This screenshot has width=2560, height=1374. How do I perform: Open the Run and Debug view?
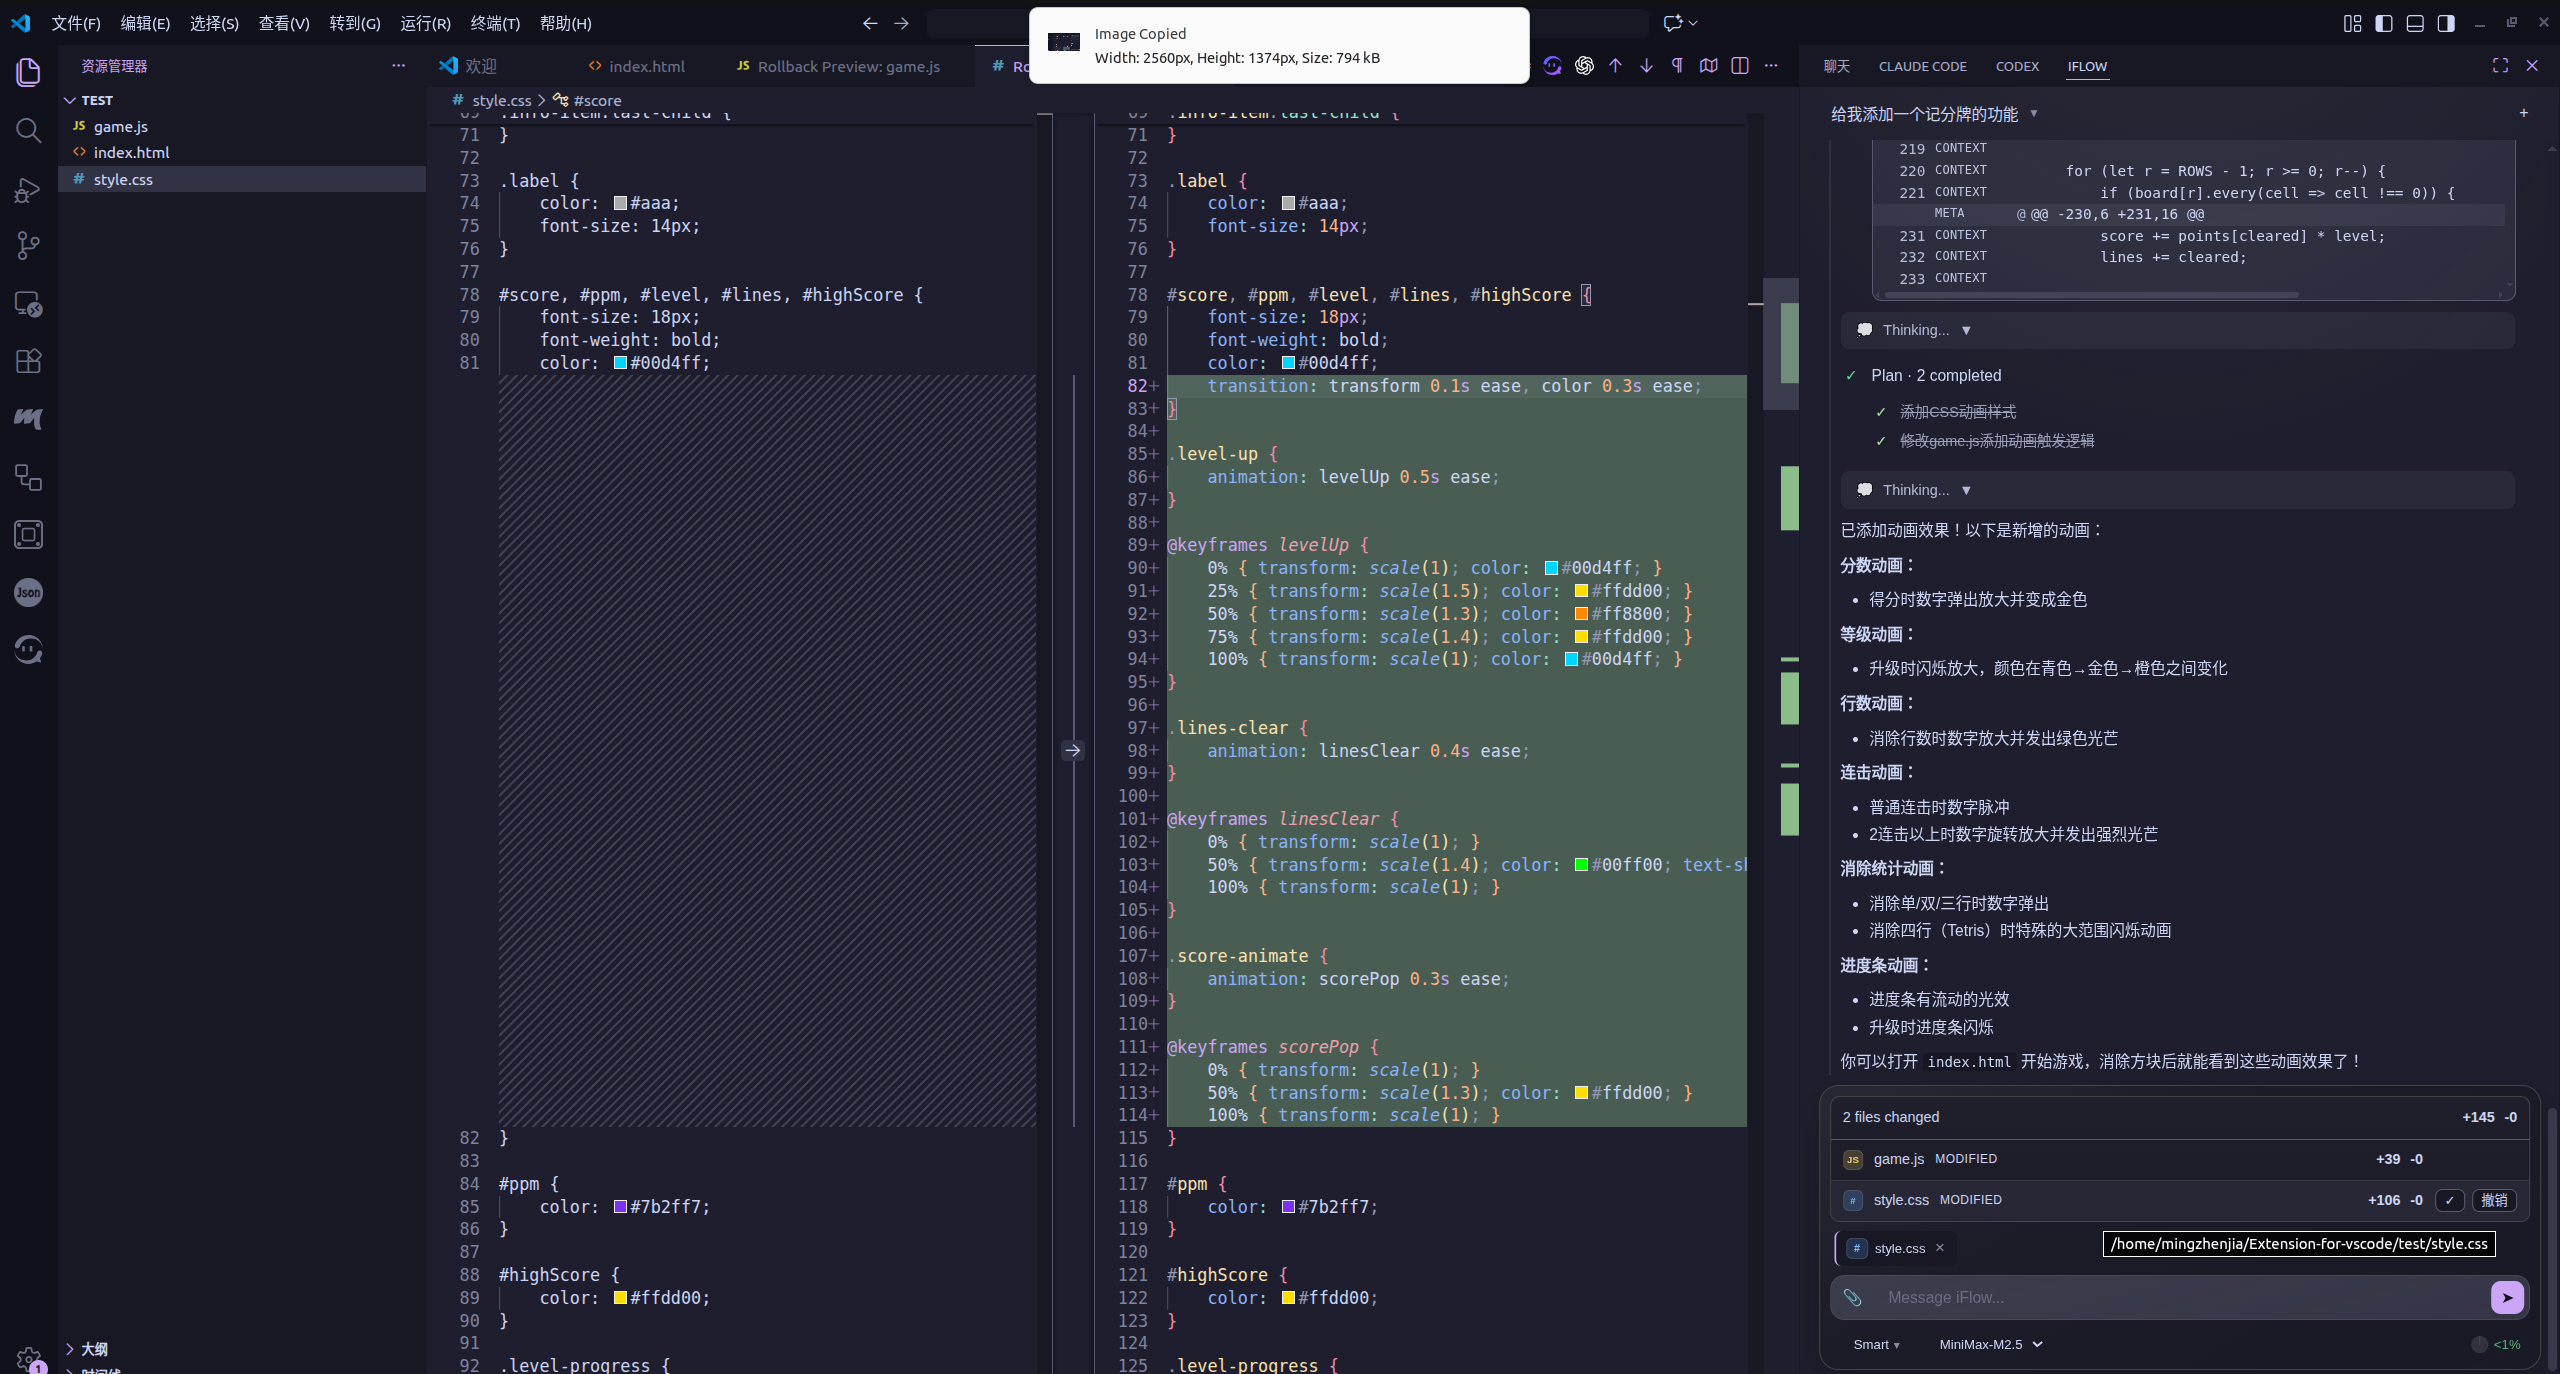click(27, 190)
